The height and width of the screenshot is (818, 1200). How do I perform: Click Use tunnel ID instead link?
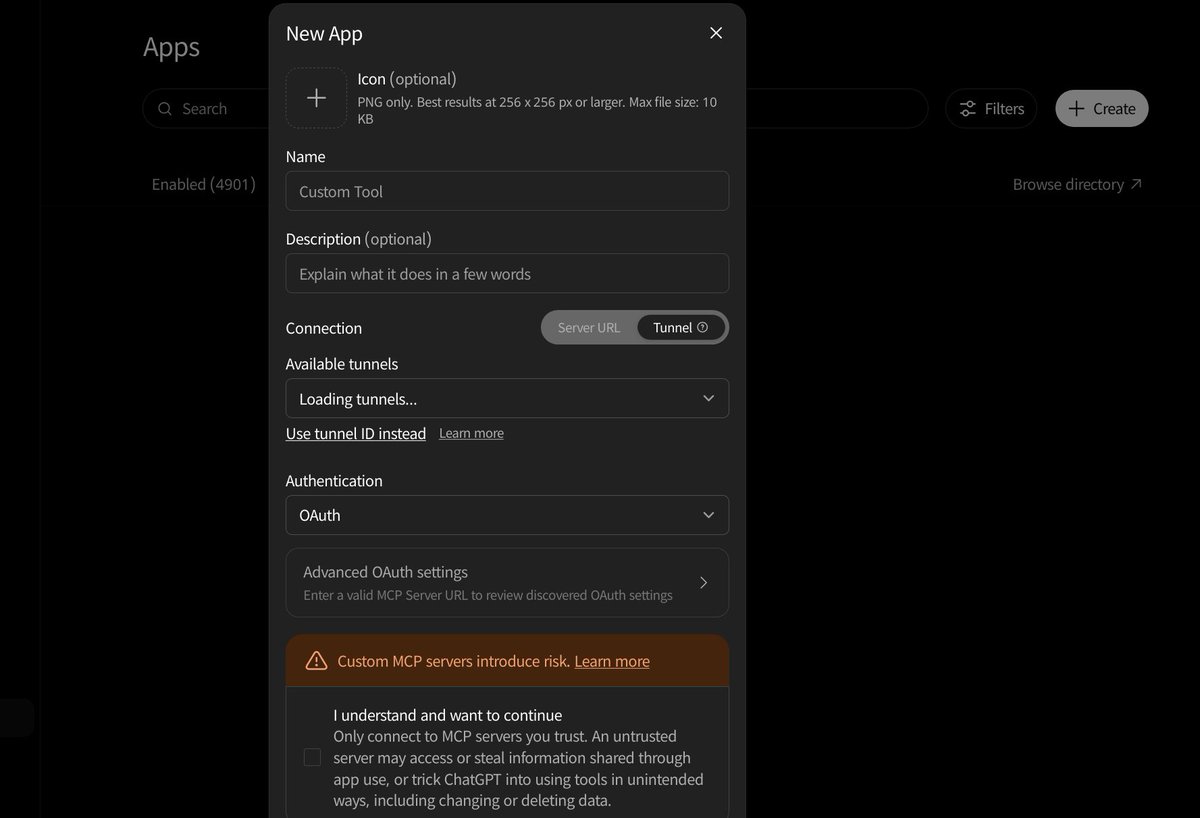[356, 433]
